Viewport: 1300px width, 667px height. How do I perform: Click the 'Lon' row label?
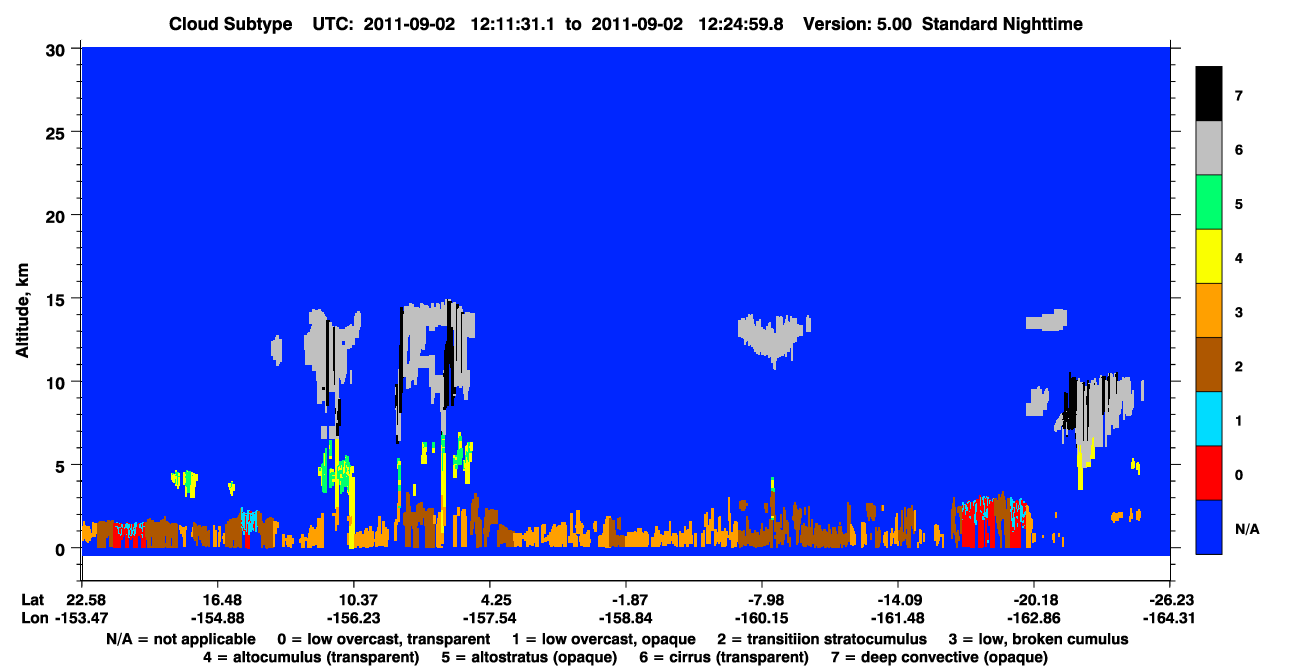[x=34, y=618]
